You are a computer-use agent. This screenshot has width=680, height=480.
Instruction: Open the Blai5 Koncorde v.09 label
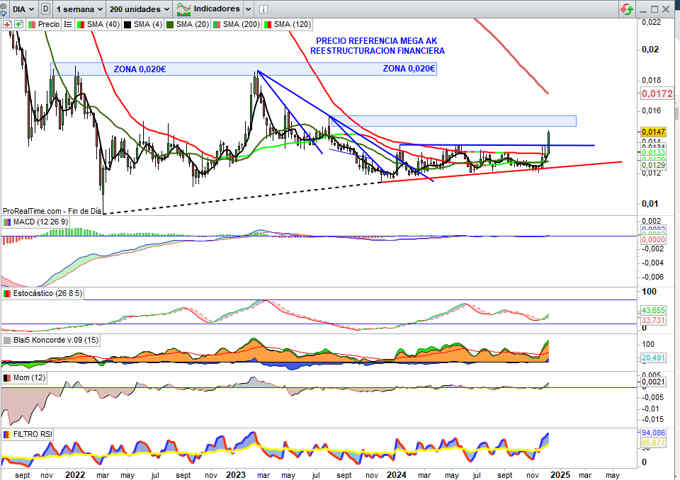click(x=53, y=340)
